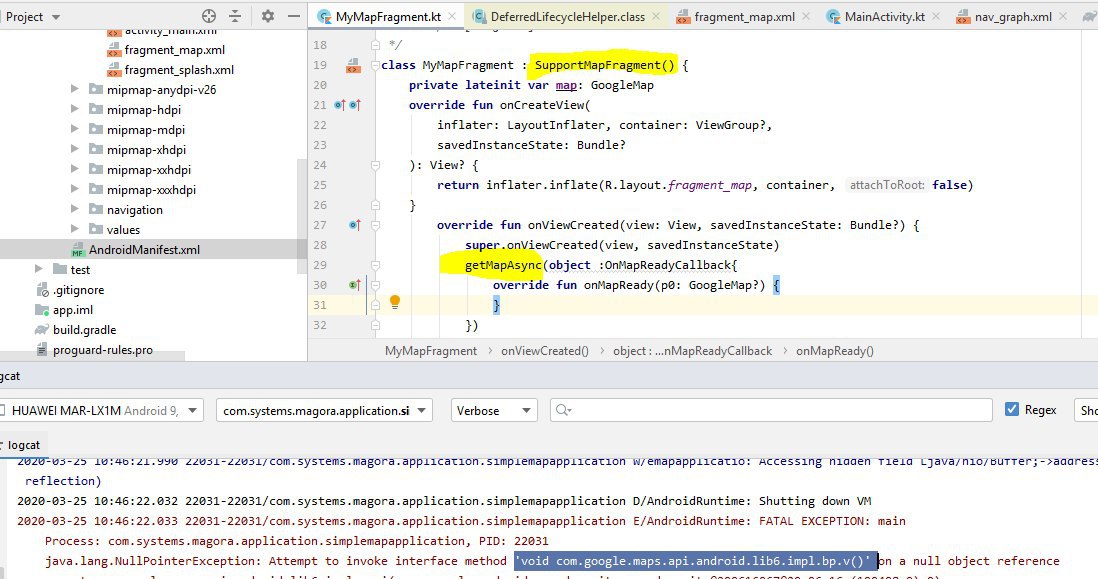Collapse code fold marker at line 19
This screenshot has width=1098, height=579.
point(375,65)
